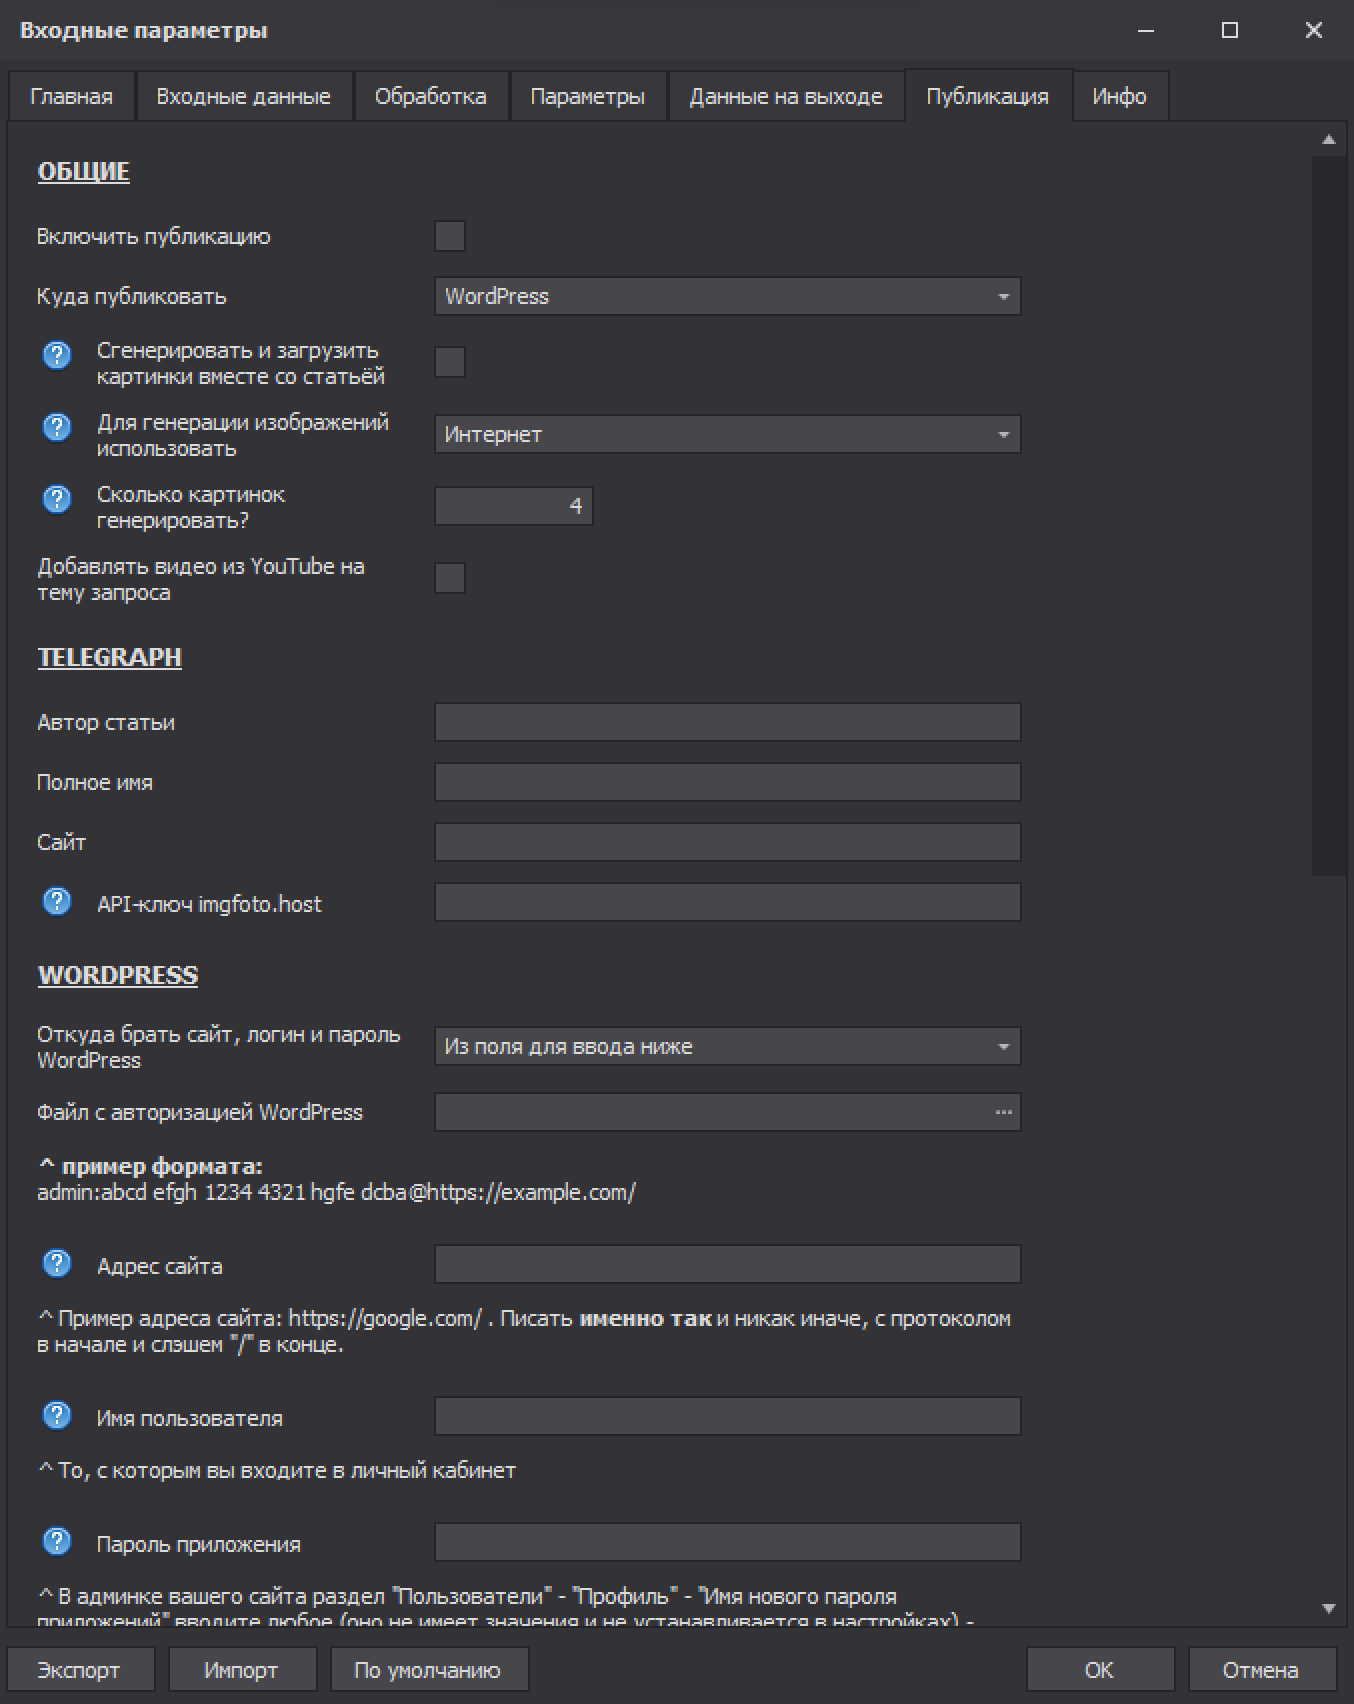Click help icon for image generation source
This screenshot has height=1704, width=1354.
(x=57, y=427)
